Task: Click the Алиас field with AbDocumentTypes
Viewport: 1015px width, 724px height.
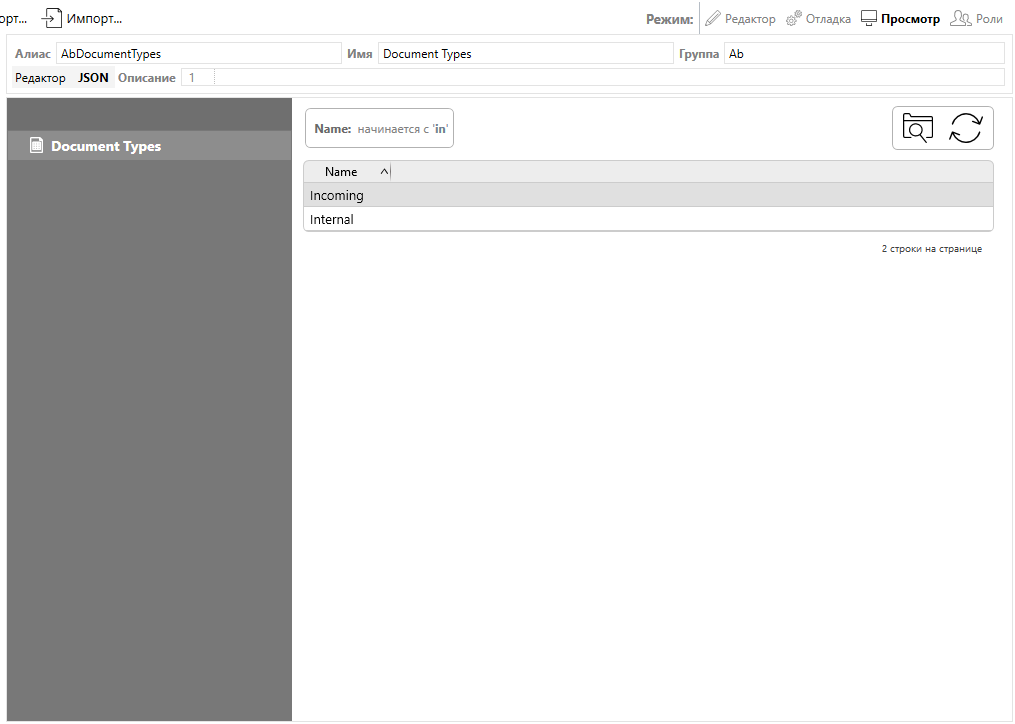Action: pyautogui.click(x=198, y=54)
